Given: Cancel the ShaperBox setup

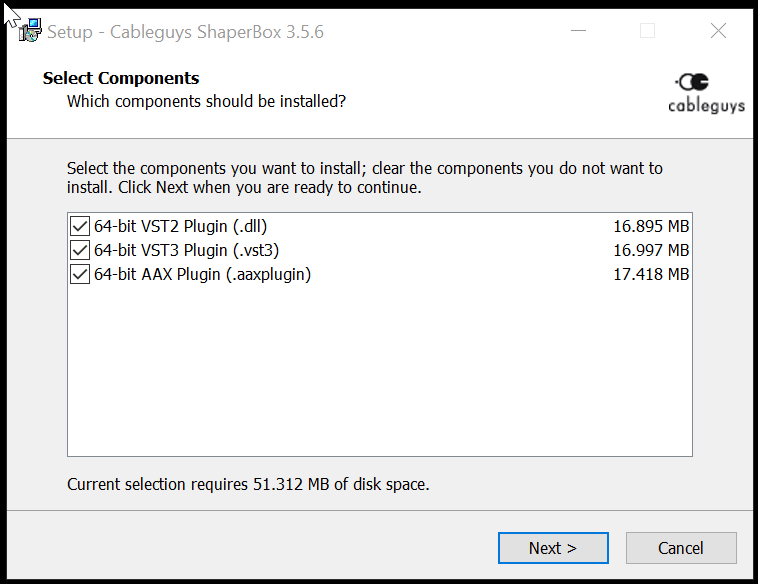Looking at the screenshot, I should click(x=681, y=548).
